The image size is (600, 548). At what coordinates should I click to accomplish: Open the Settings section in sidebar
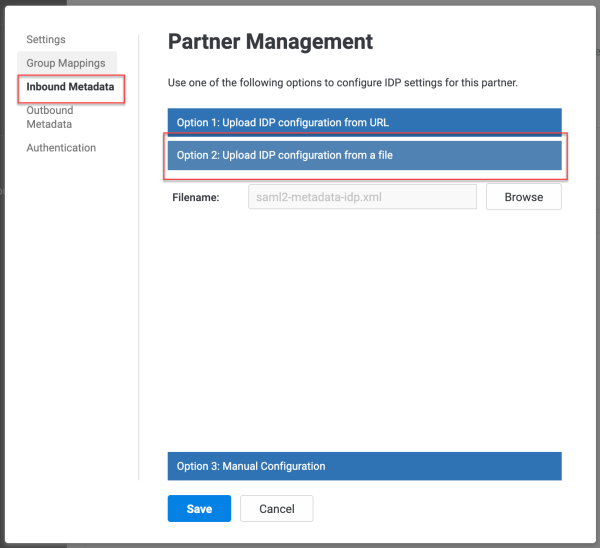point(46,39)
